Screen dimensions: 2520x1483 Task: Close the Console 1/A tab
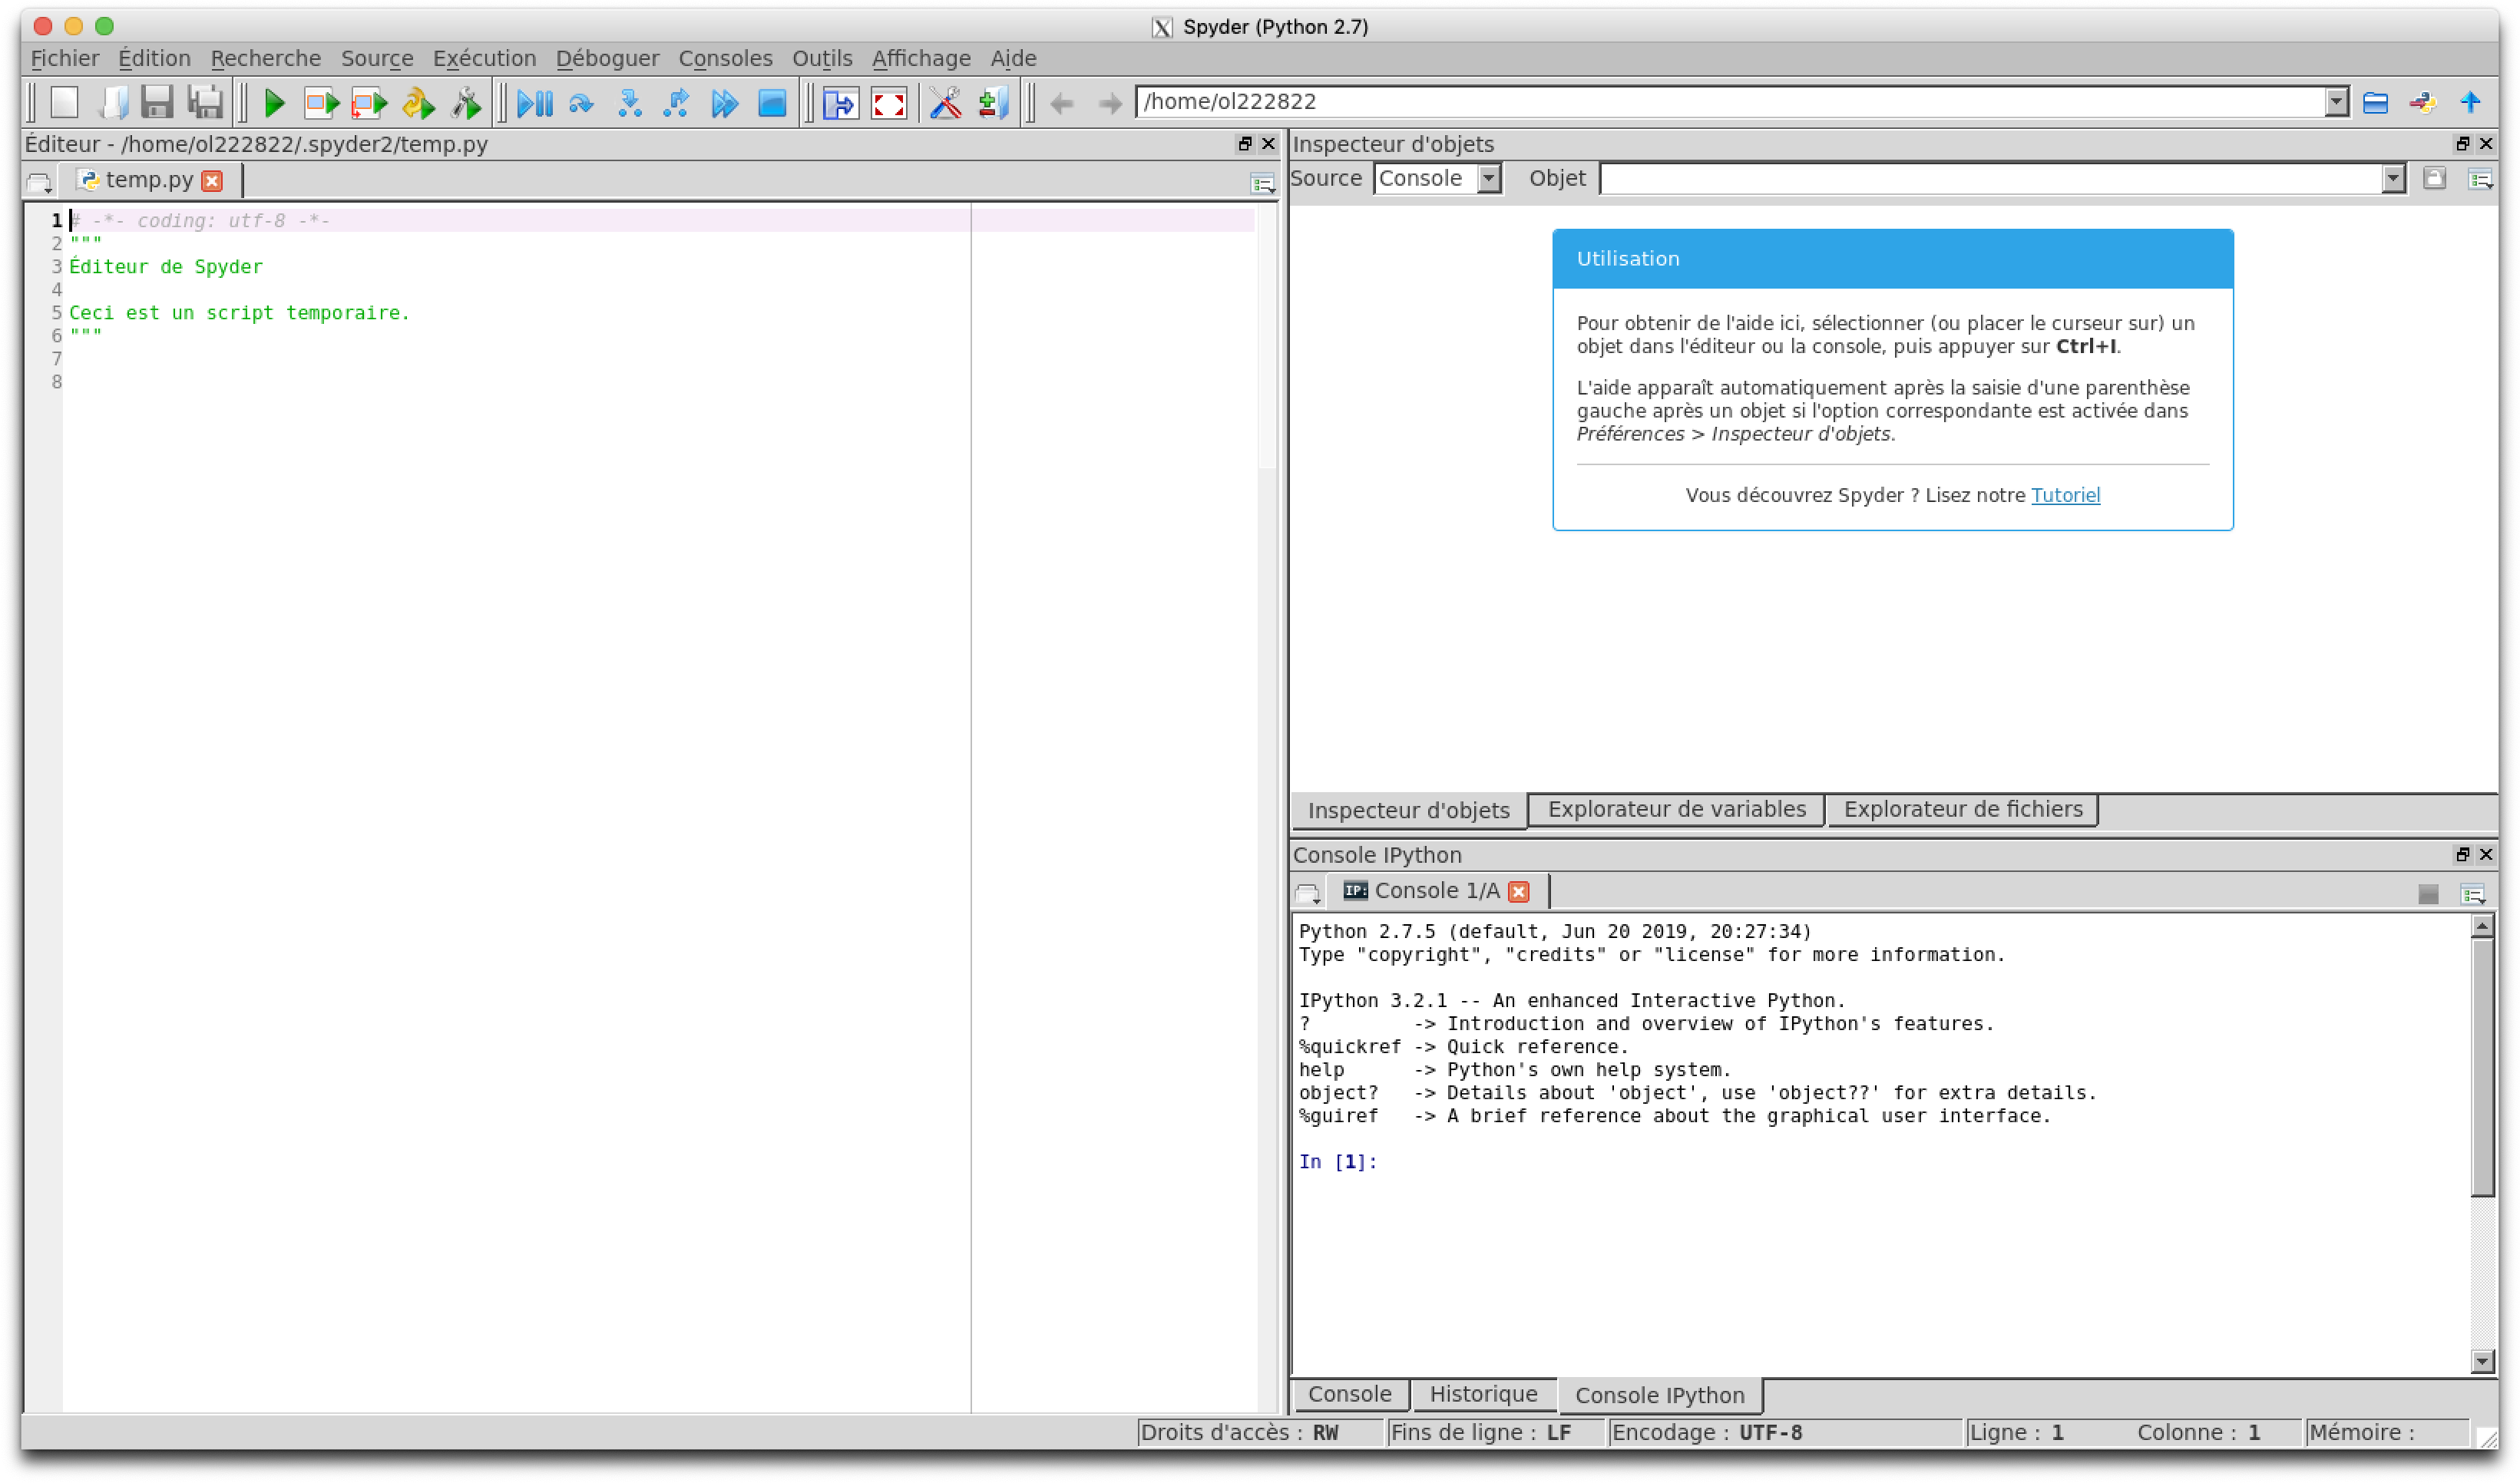(1519, 892)
